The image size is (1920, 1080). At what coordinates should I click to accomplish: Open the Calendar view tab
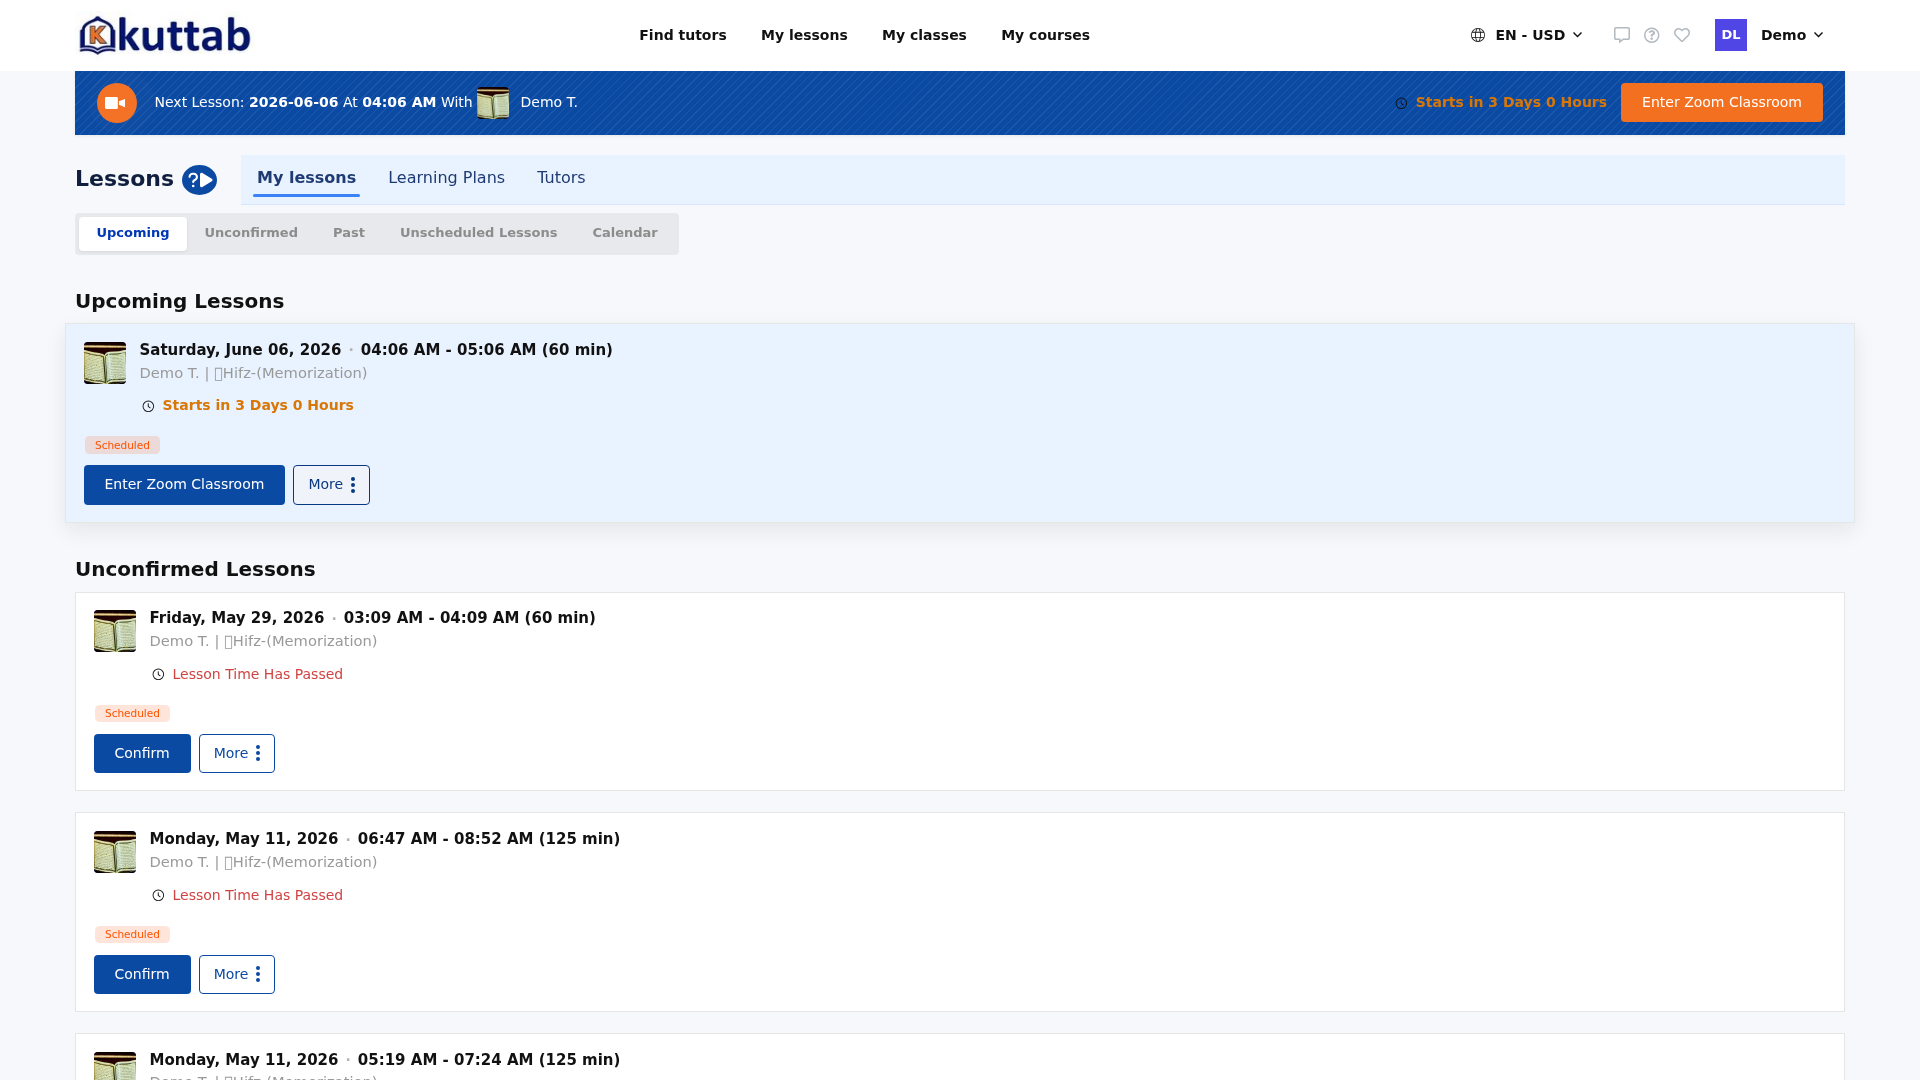625,233
